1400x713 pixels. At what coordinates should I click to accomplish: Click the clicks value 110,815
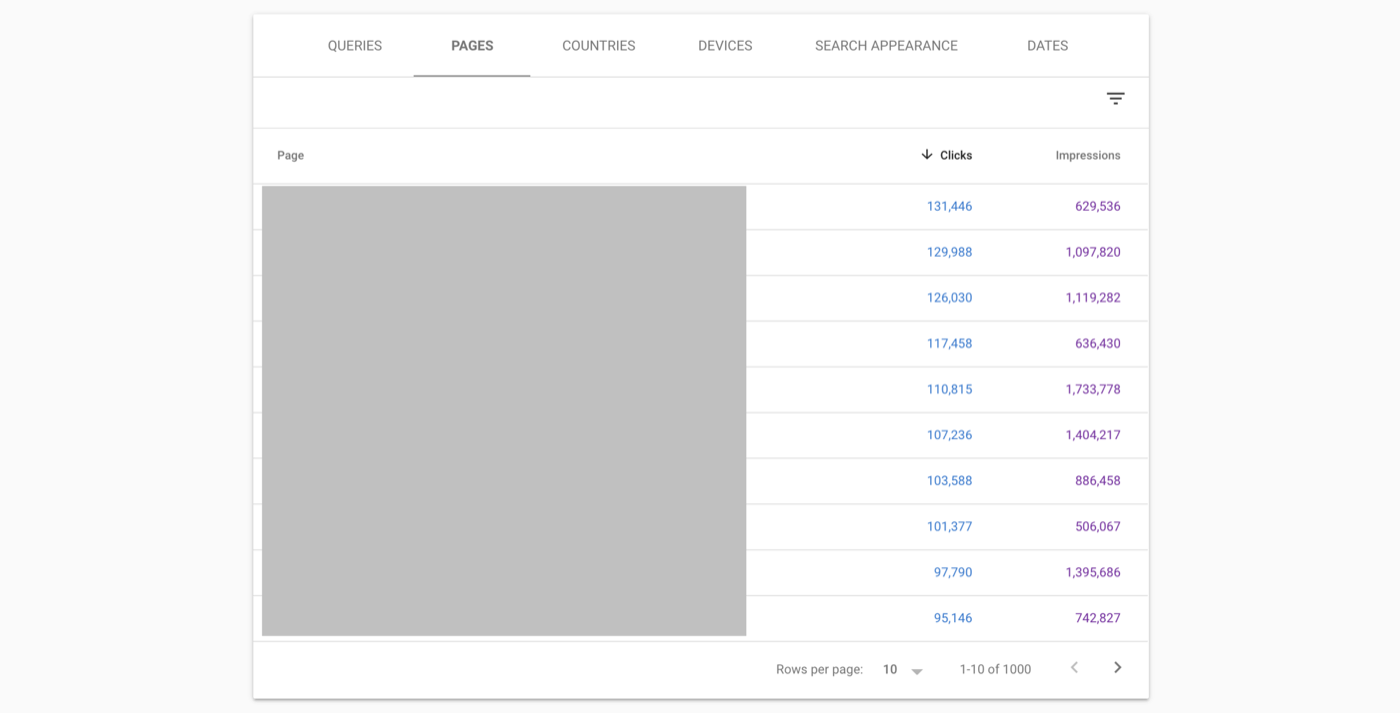[949, 390]
